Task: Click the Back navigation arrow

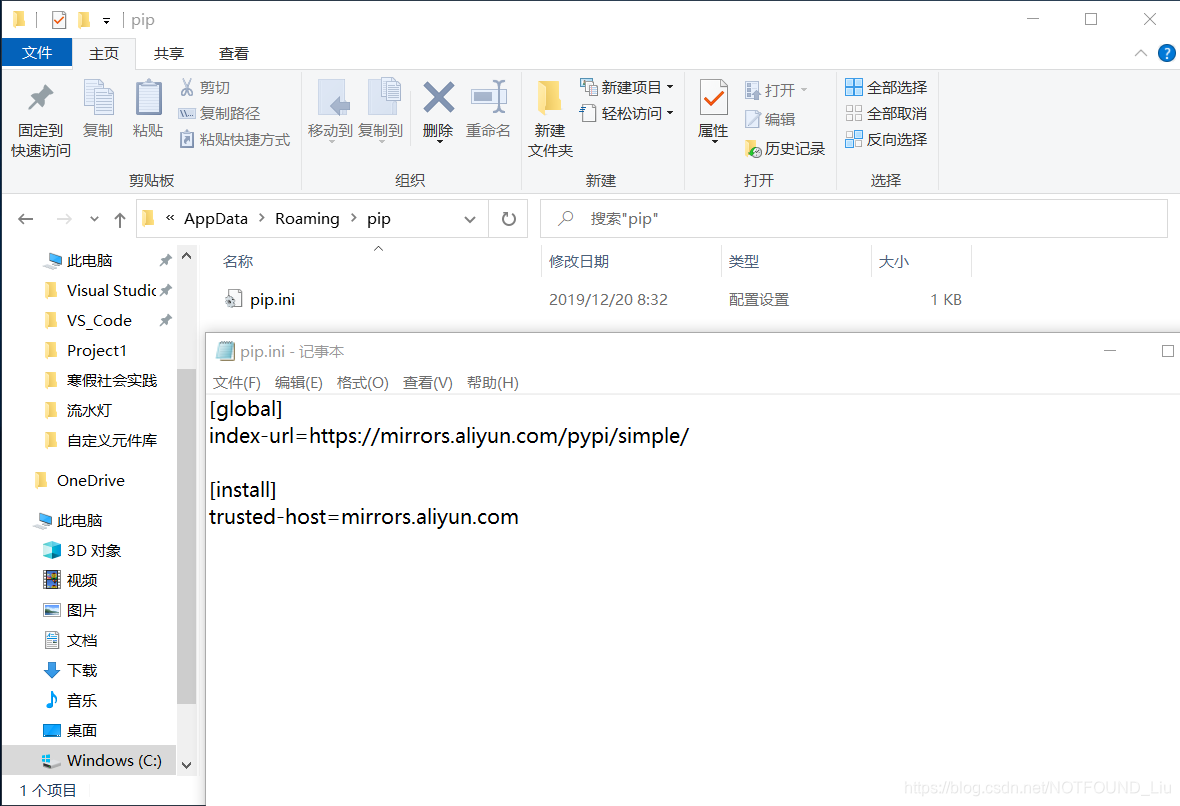Action: click(26, 219)
